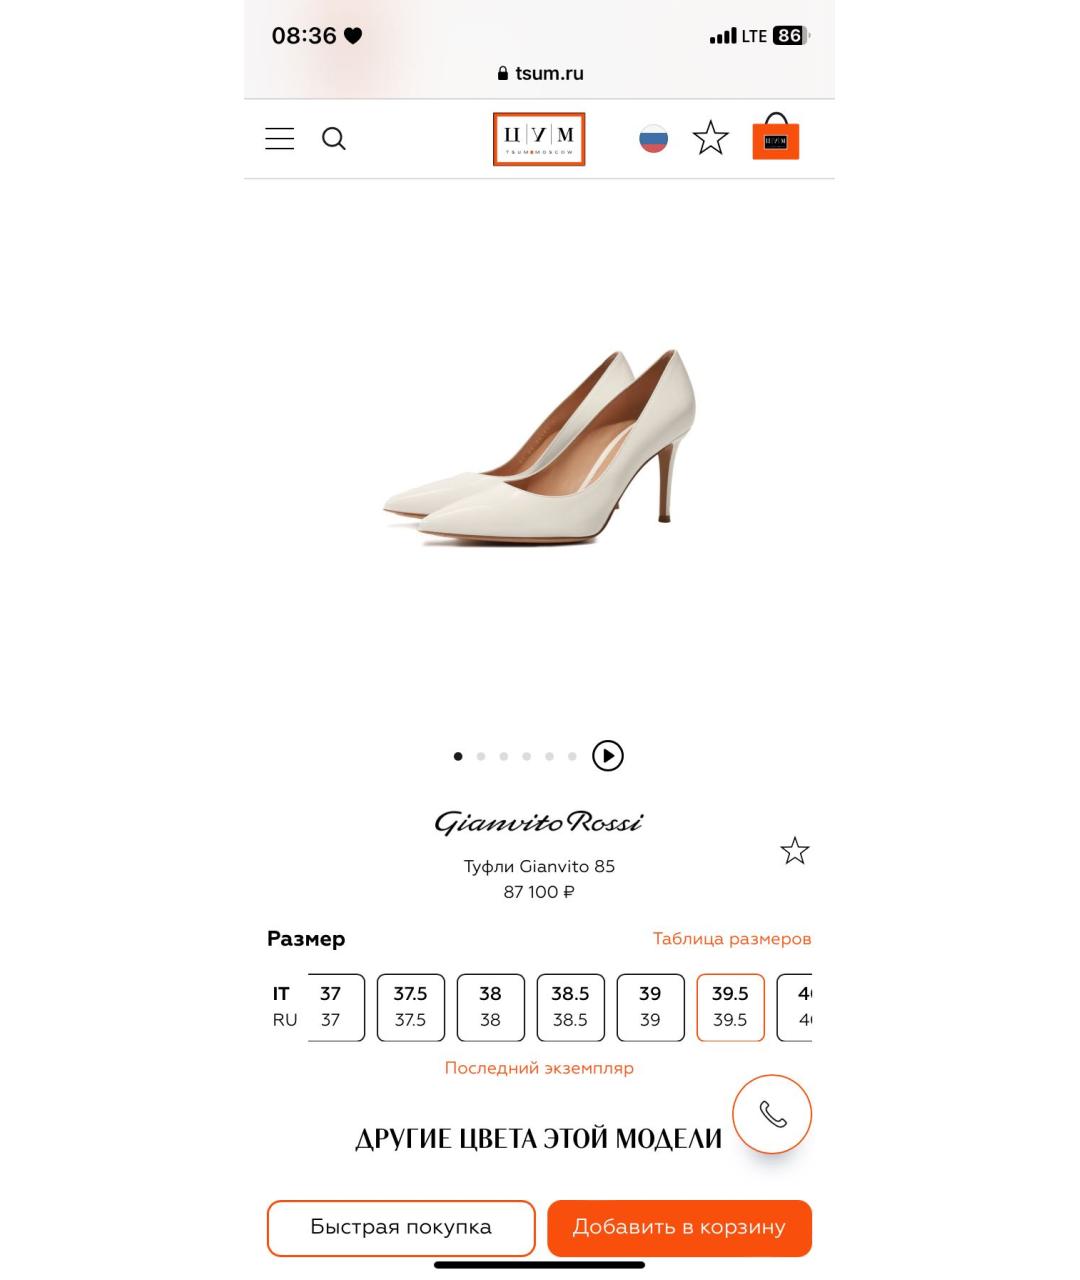The height and width of the screenshot is (1280, 1080).
Task: Play the product video
Action: 607,756
